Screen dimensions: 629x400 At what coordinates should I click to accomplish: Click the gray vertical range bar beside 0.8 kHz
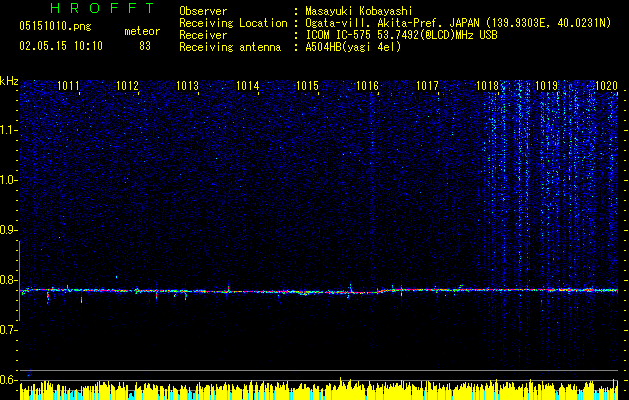pos(19,281)
